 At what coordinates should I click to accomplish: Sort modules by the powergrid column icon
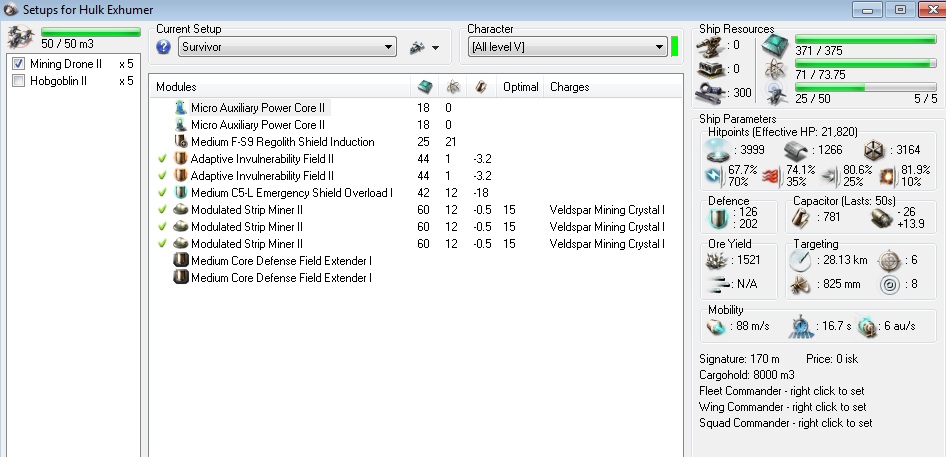tap(453, 87)
